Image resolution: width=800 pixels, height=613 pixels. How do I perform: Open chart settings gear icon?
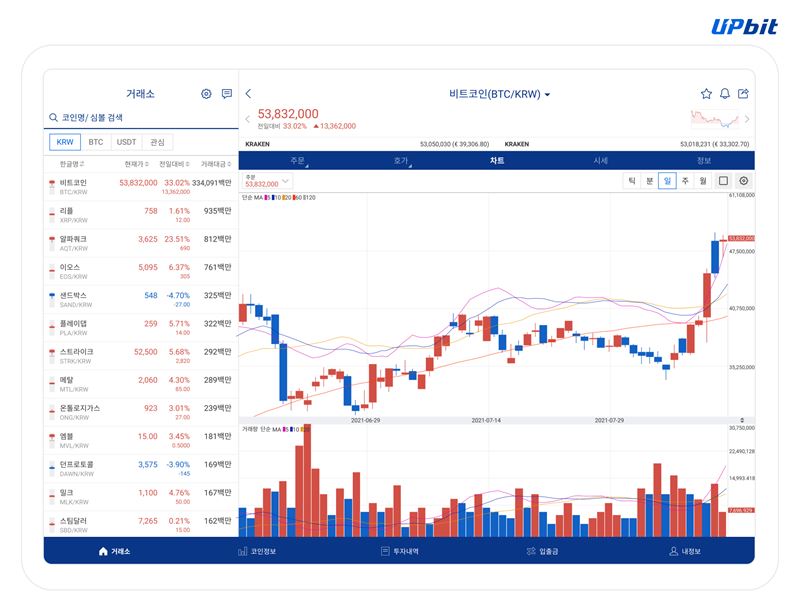point(744,181)
